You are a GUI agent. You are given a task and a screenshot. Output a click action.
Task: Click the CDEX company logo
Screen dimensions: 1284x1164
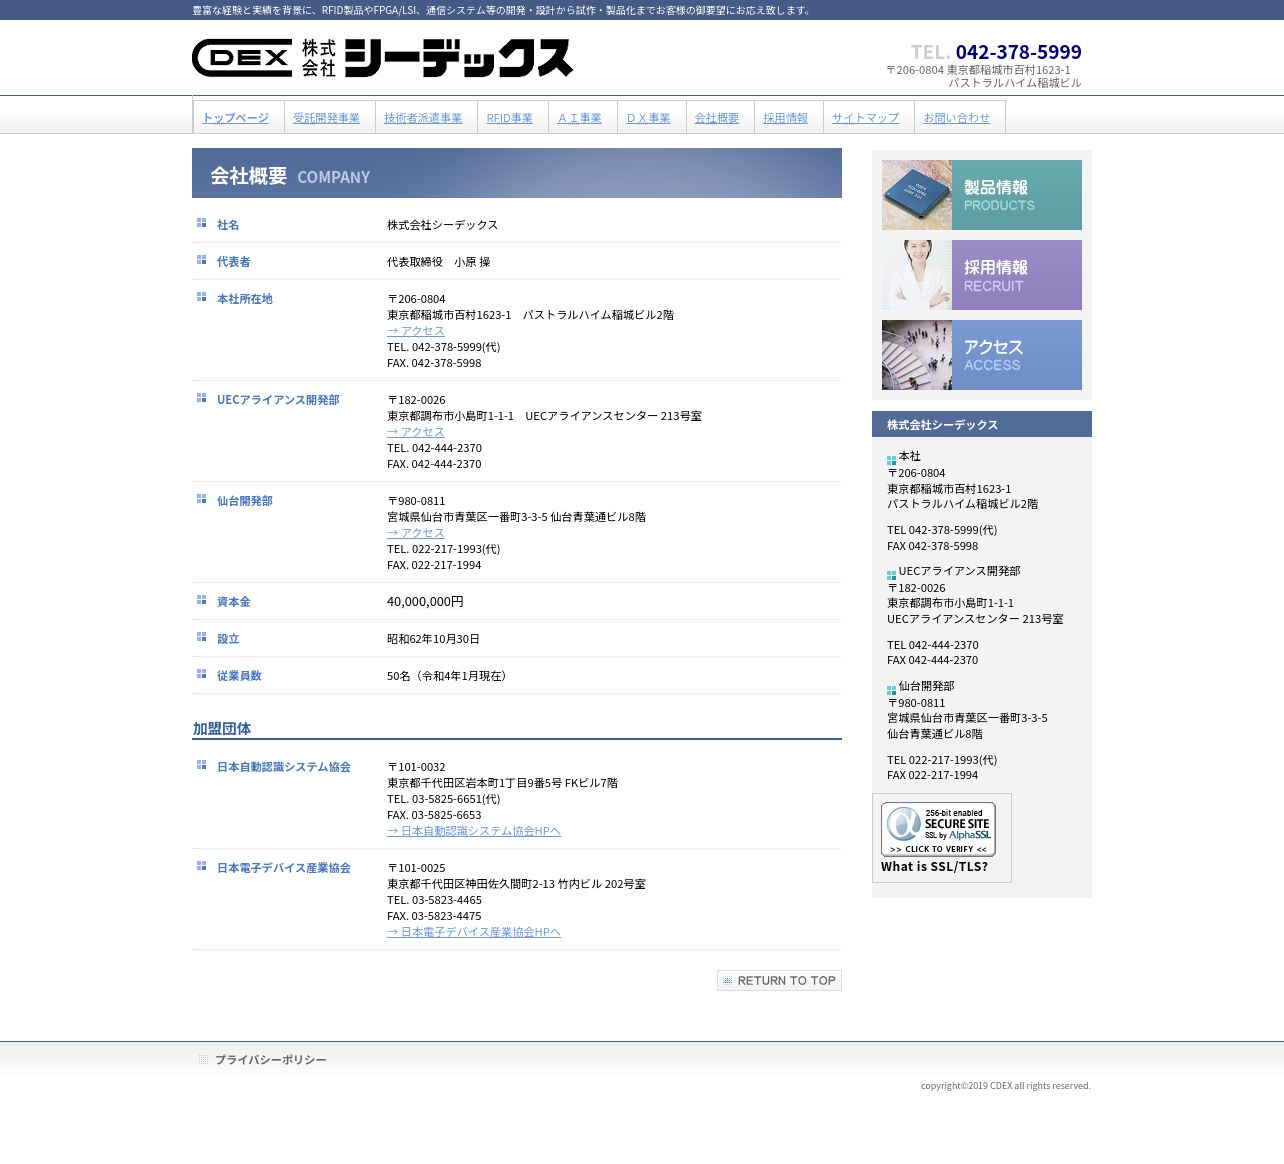point(382,58)
